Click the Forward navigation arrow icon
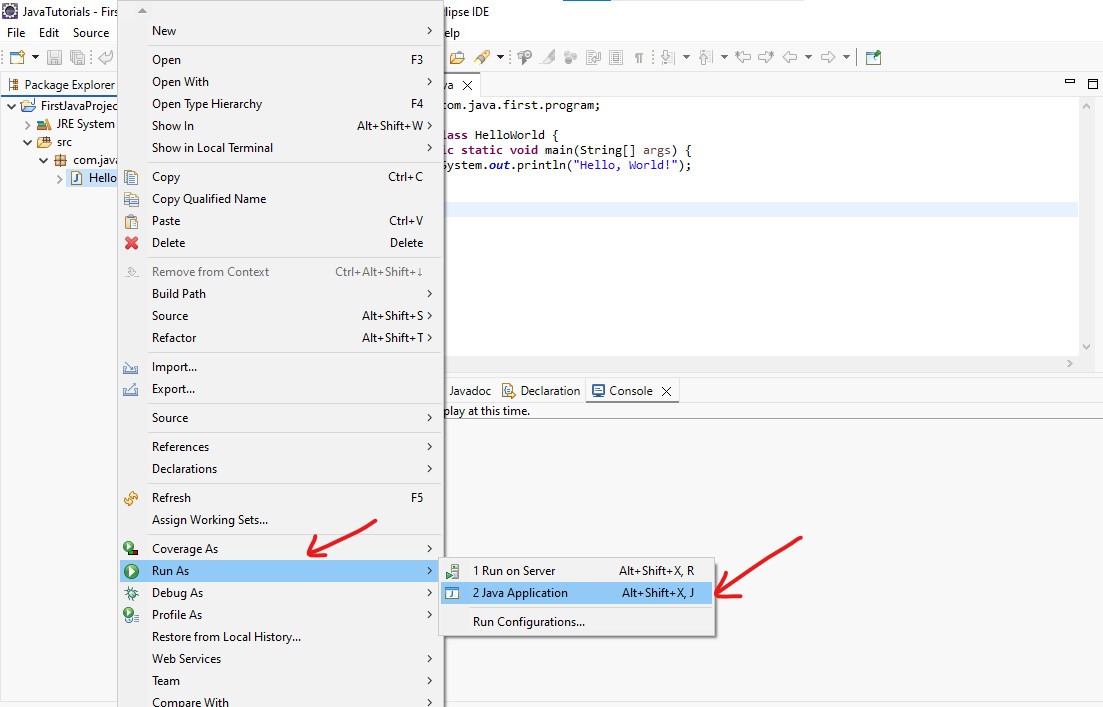The image size is (1103, 707). tap(828, 57)
